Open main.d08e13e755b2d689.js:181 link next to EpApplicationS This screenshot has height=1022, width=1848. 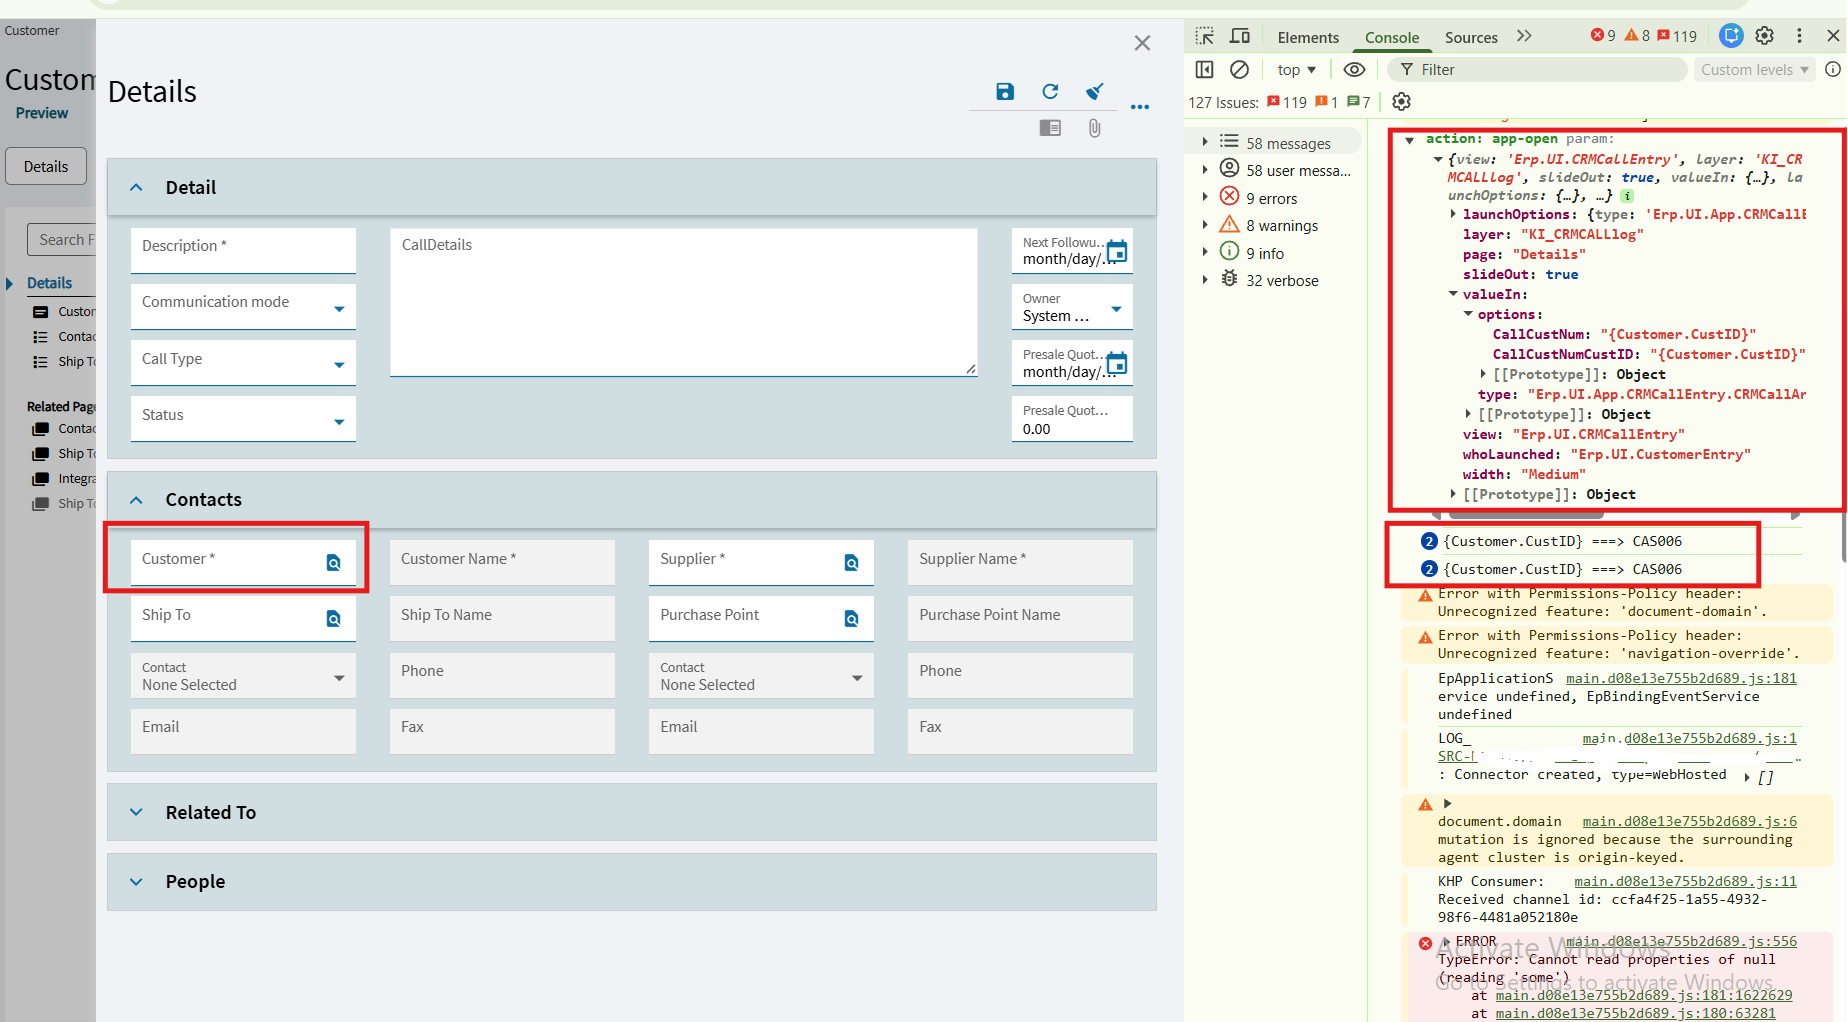point(1681,678)
